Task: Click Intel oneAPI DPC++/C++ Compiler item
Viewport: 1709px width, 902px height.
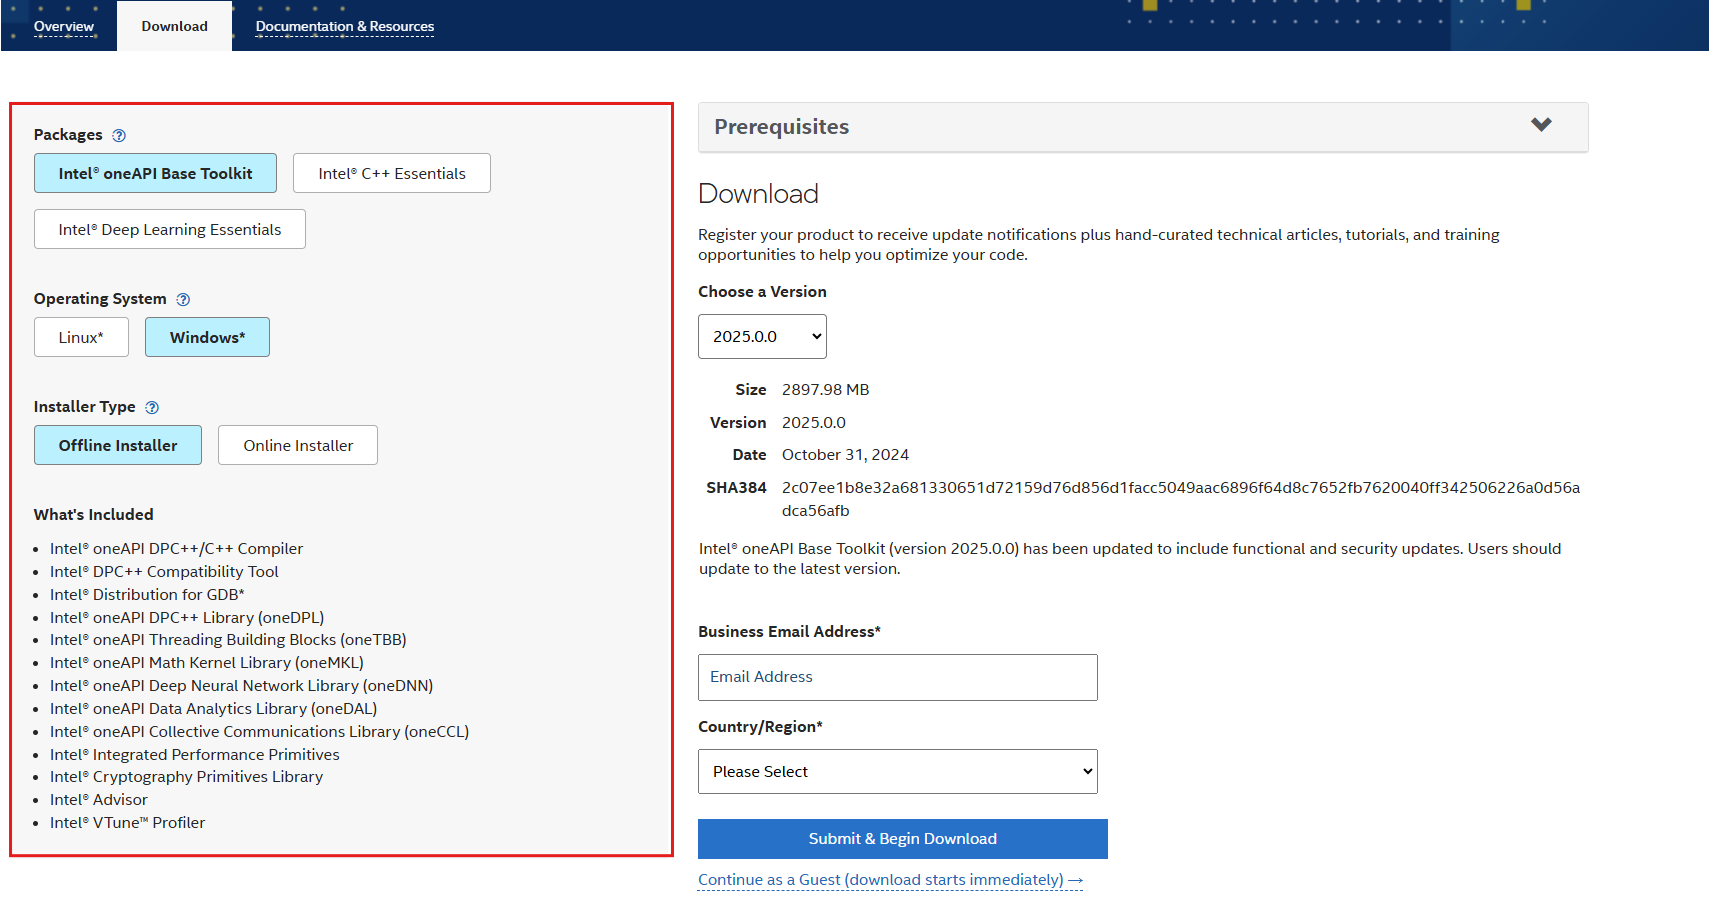Action: [x=176, y=549]
